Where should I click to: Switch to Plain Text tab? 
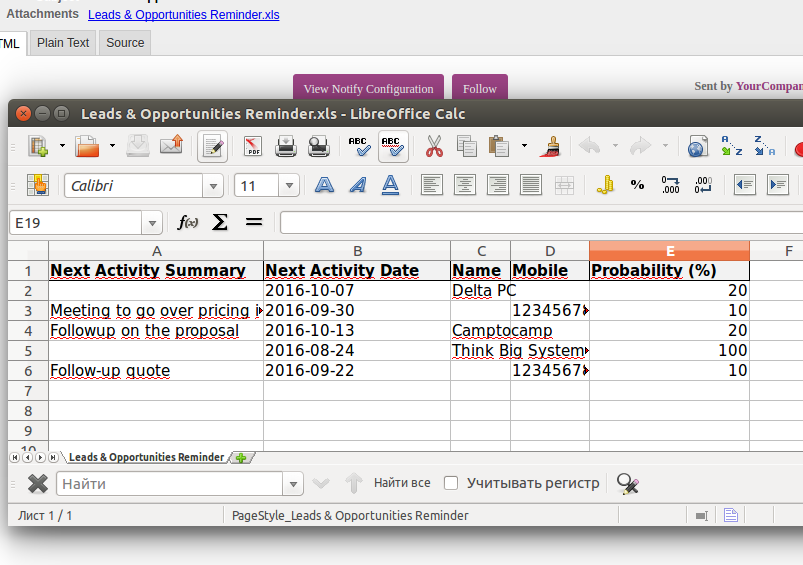point(63,43)
